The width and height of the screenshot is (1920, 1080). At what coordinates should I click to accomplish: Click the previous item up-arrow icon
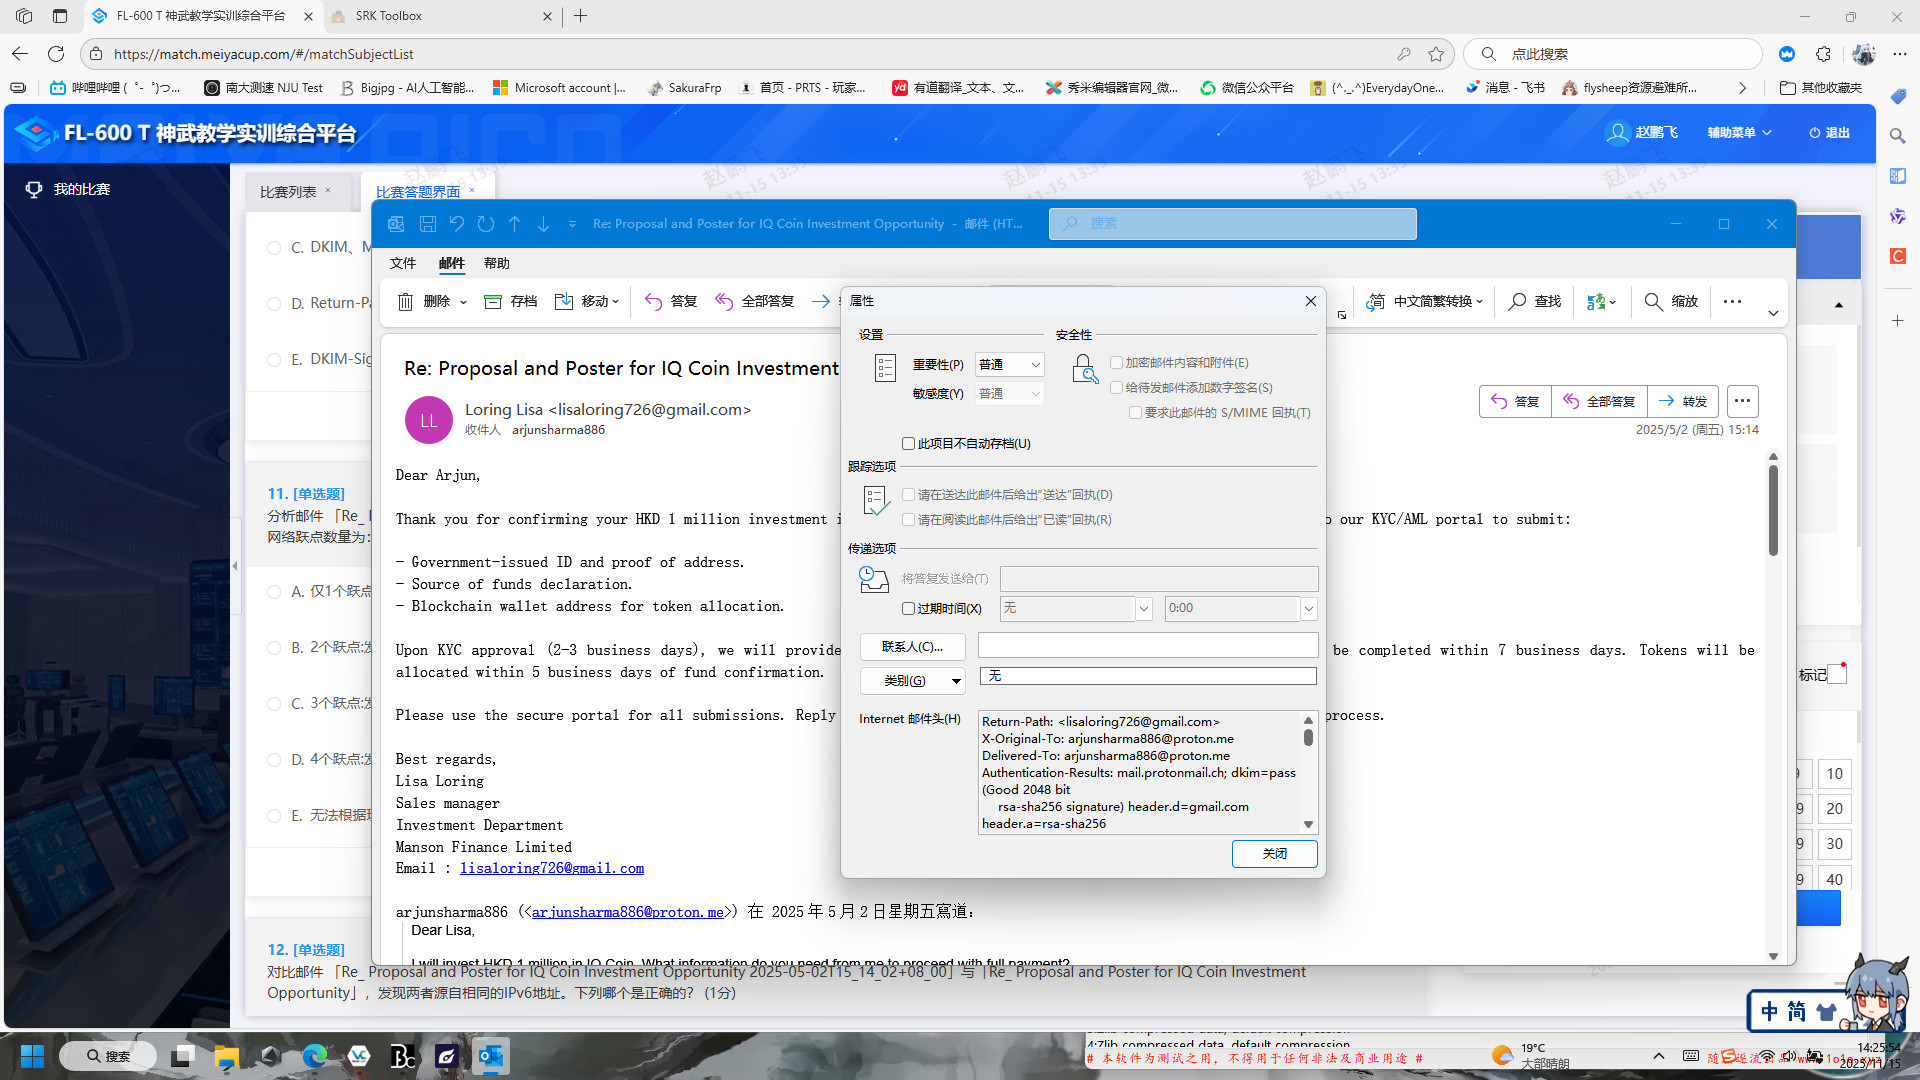pyautogui.click(x=514, y=224)
